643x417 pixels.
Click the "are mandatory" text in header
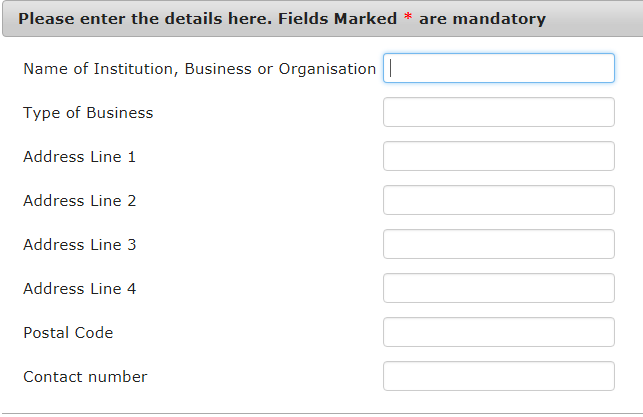482,19
